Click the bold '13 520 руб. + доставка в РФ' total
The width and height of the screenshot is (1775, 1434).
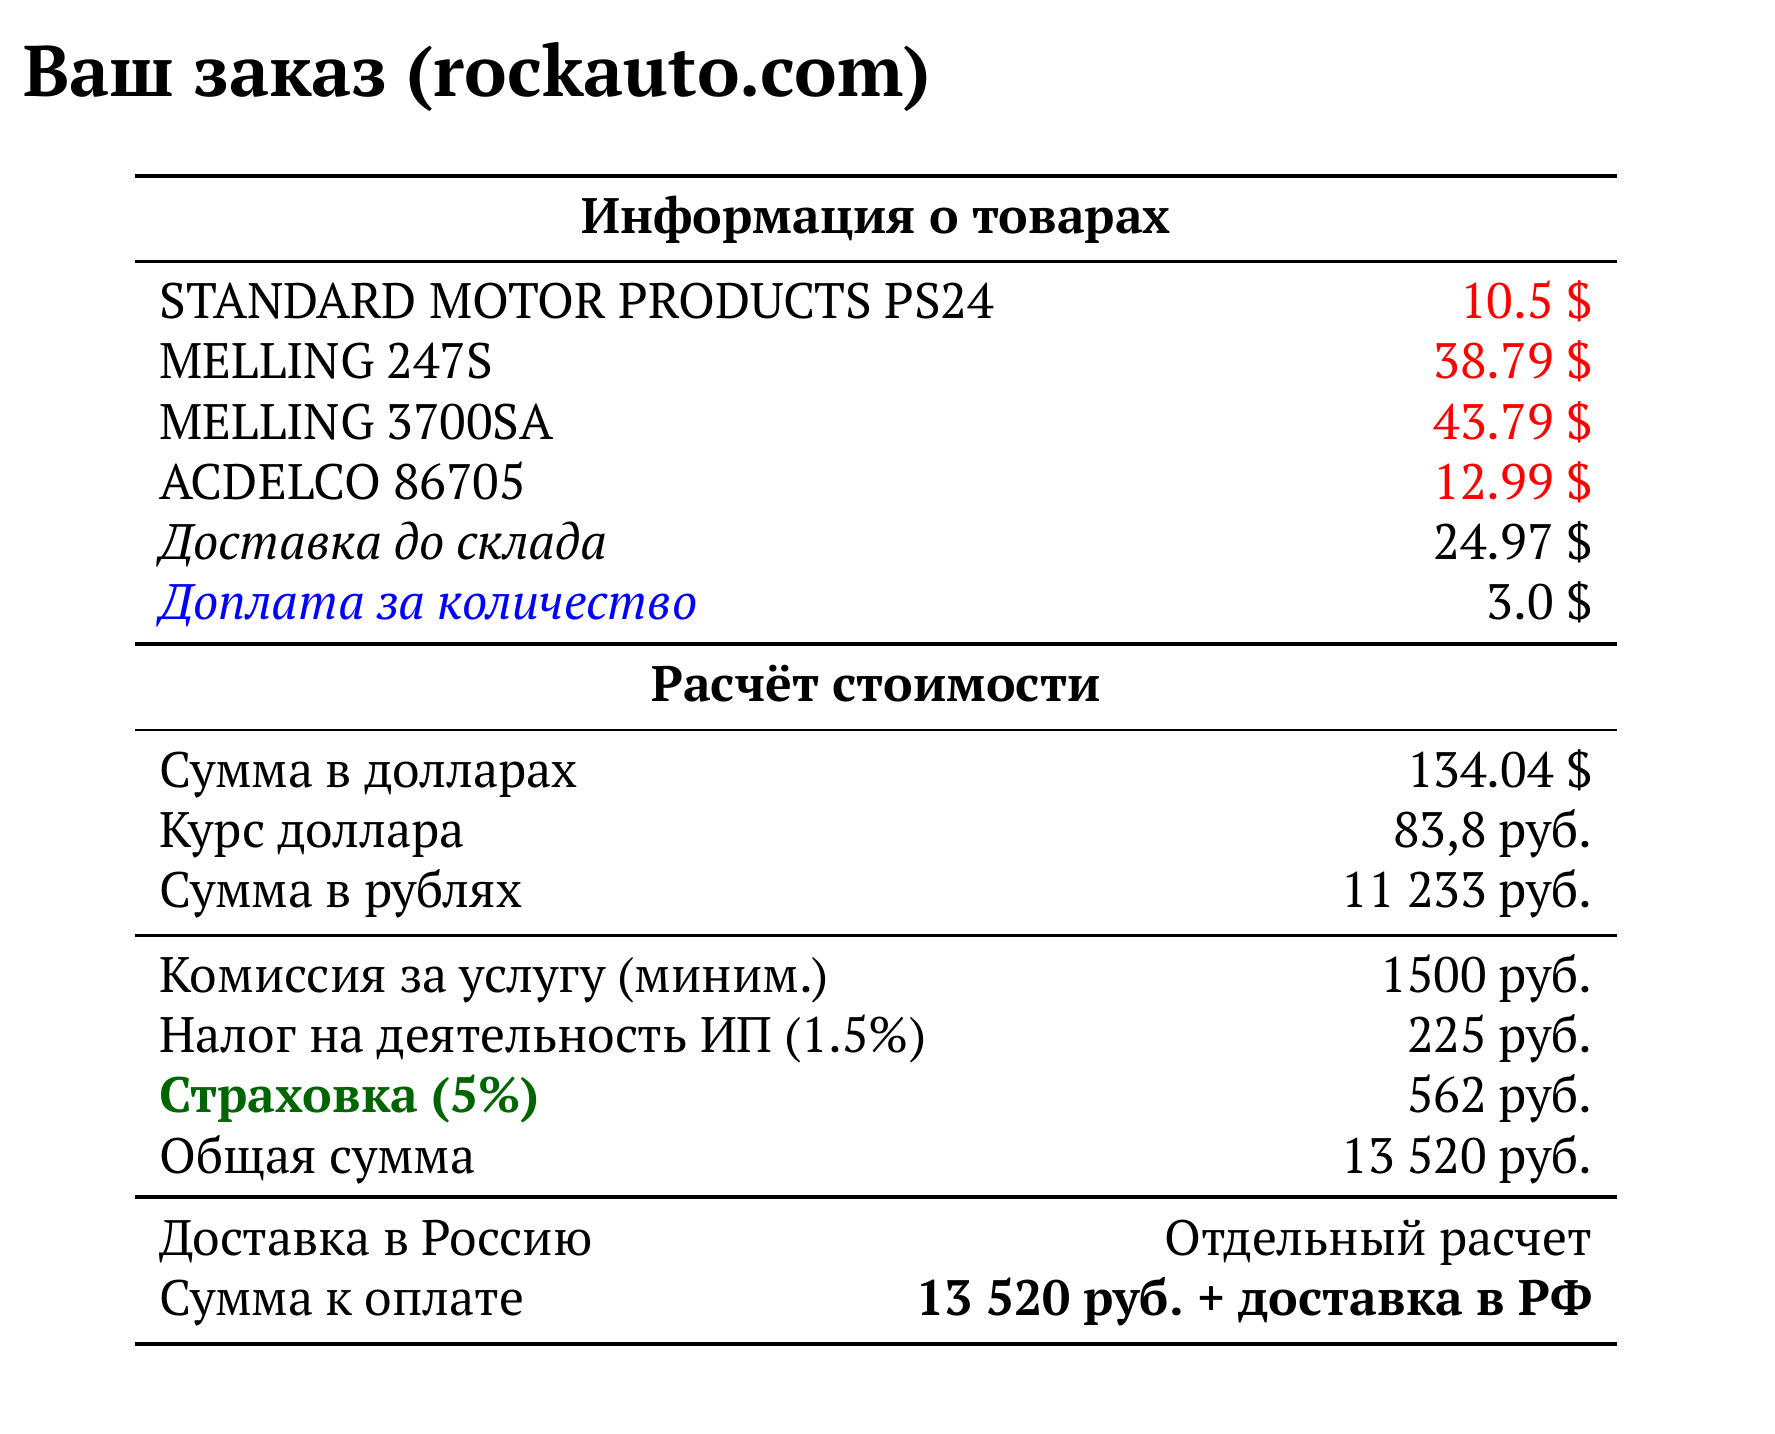tap(1254, 1299)
